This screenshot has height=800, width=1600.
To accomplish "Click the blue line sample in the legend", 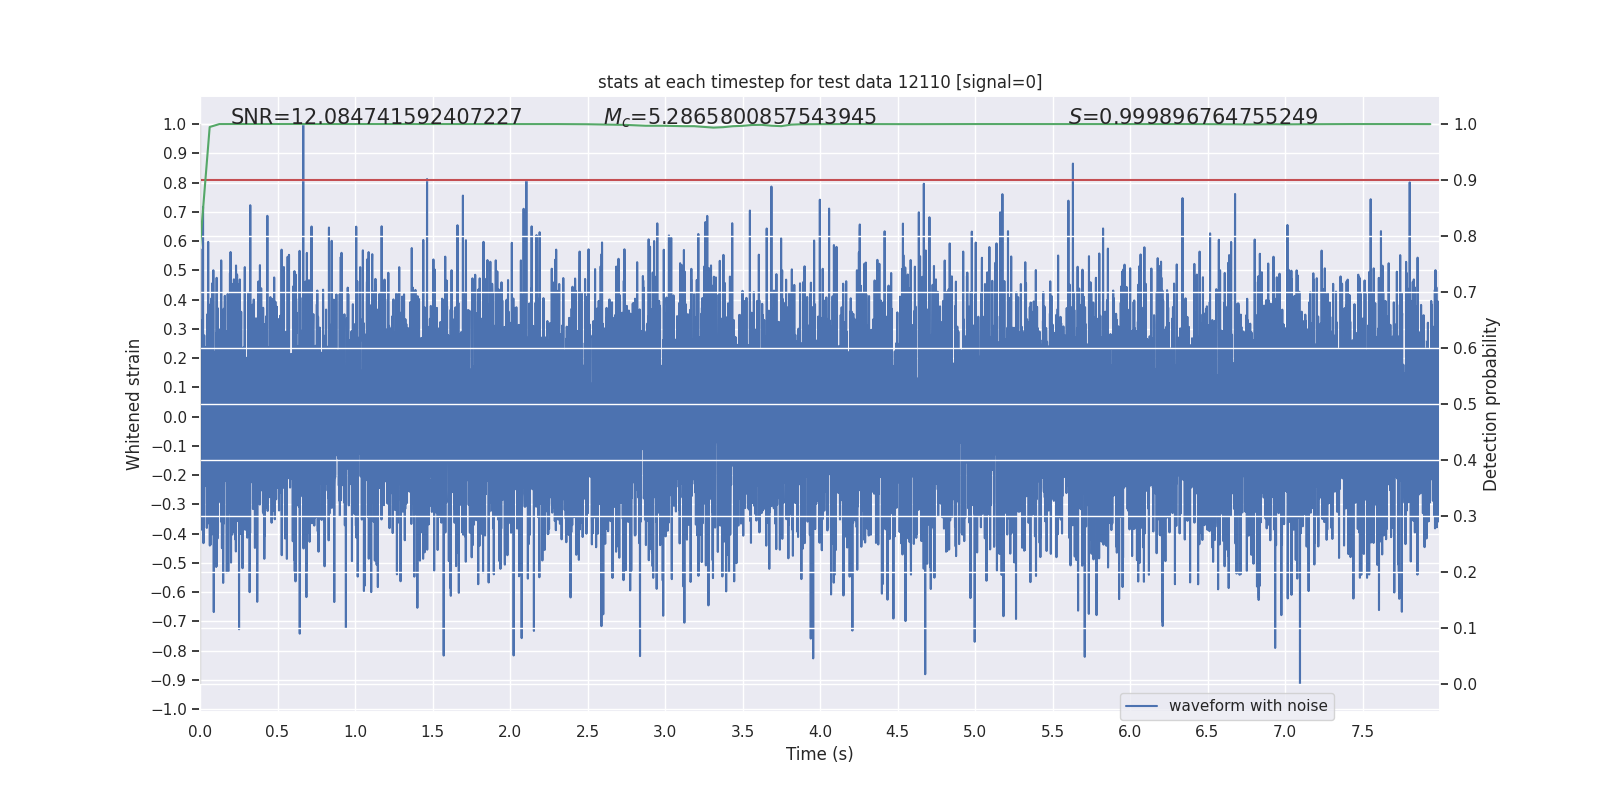I will [x=1142, y=706].
